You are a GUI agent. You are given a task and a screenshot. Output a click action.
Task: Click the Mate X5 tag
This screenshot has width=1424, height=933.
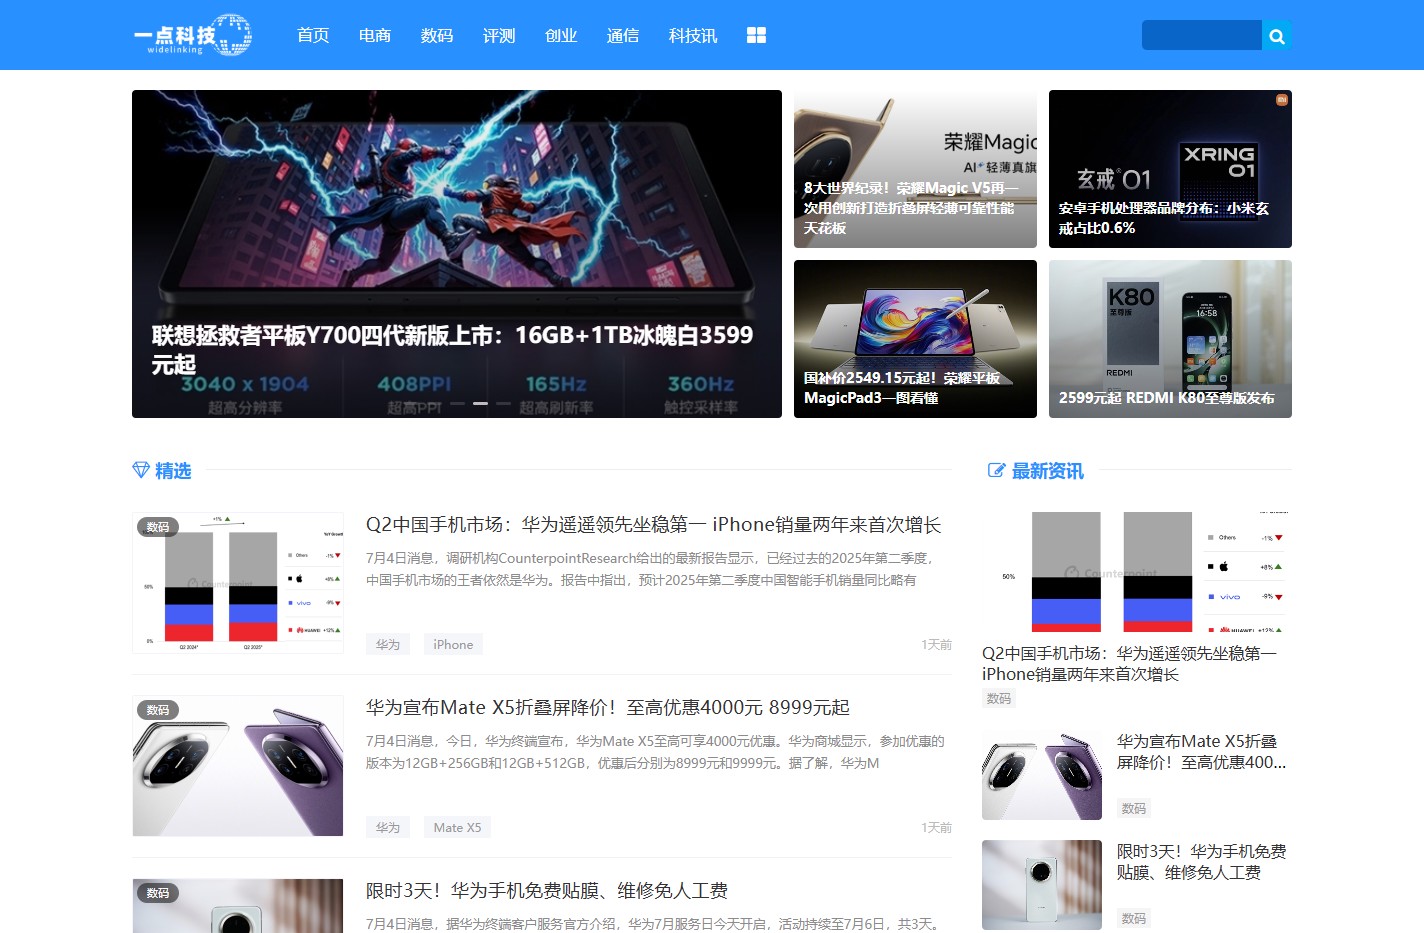[x=457, y=828]
